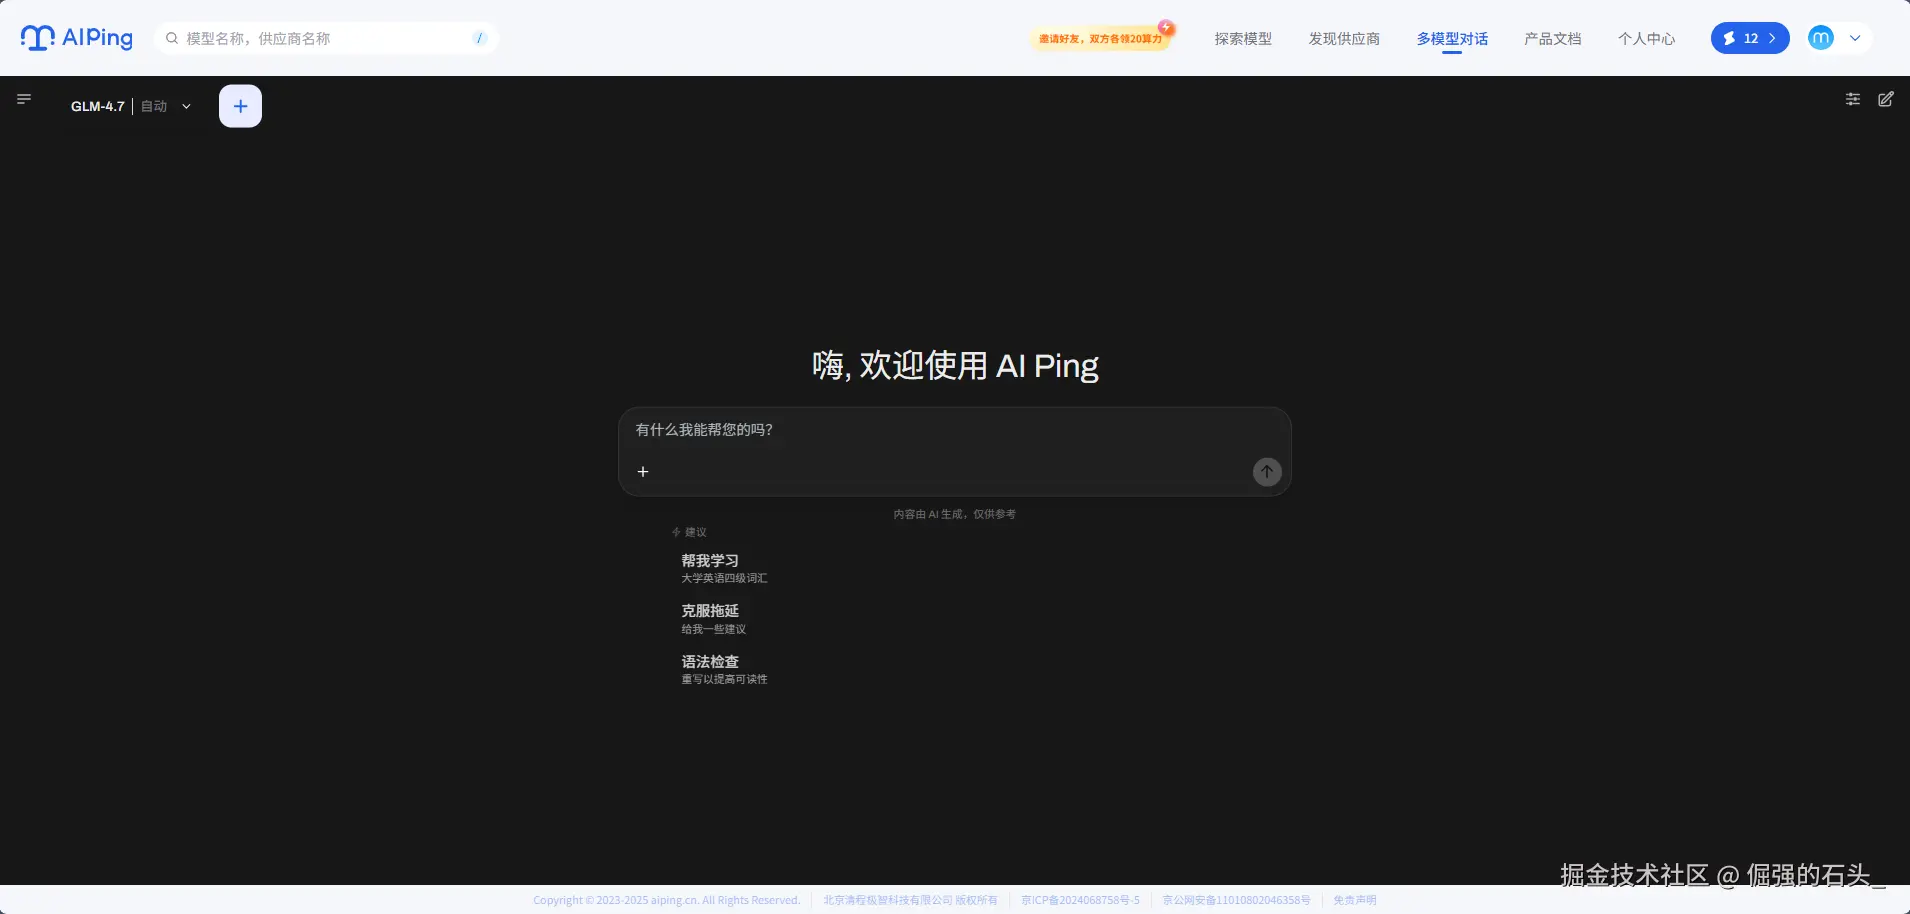The image size is (1910, 914).
Task: Open the GLM-4.7 model selector dropdown
Action: tap(130, 106)
